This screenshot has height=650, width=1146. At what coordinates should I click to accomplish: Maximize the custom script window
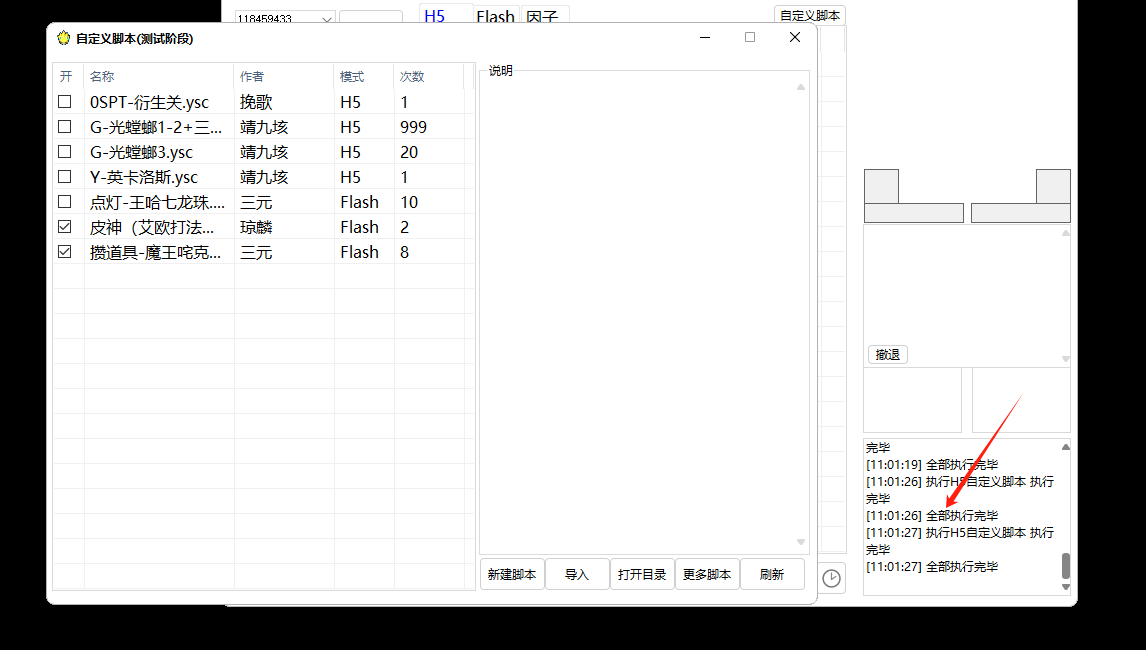tap(750, 38)
